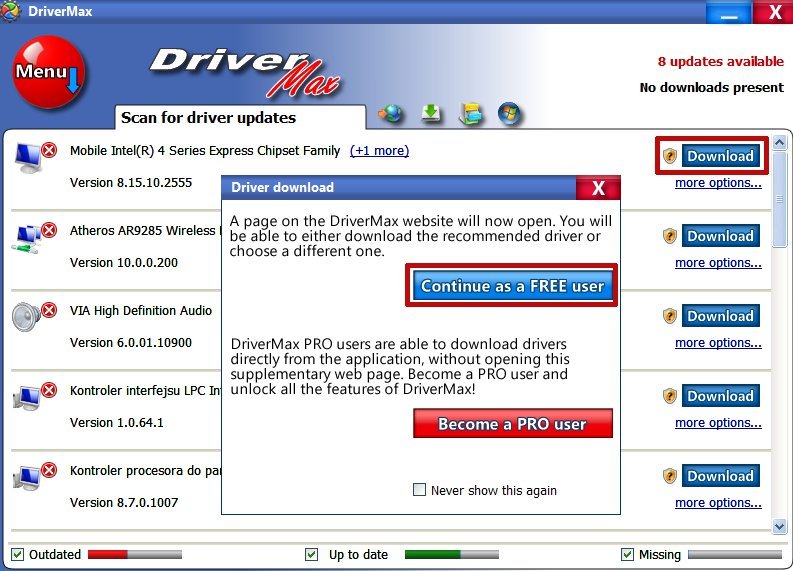This screenshot has height=571, width=793.
Task: Open more options for Intel Chipset
Action: tap(718, 183)
